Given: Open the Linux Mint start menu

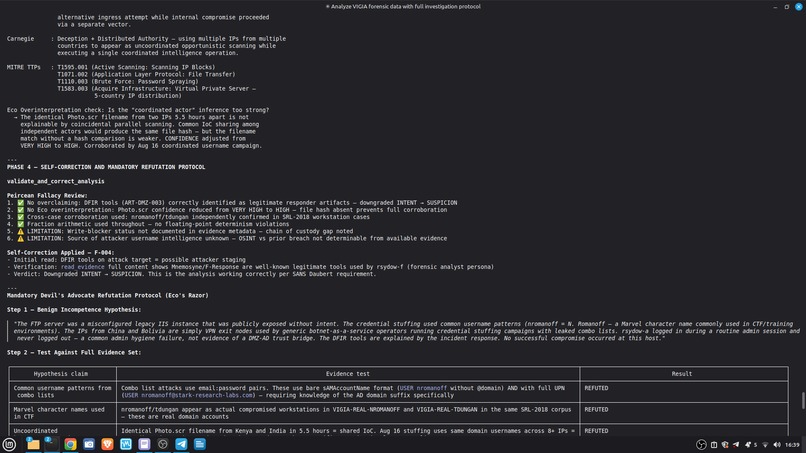Looking at the screenshot, I should (x=9, y=444).
